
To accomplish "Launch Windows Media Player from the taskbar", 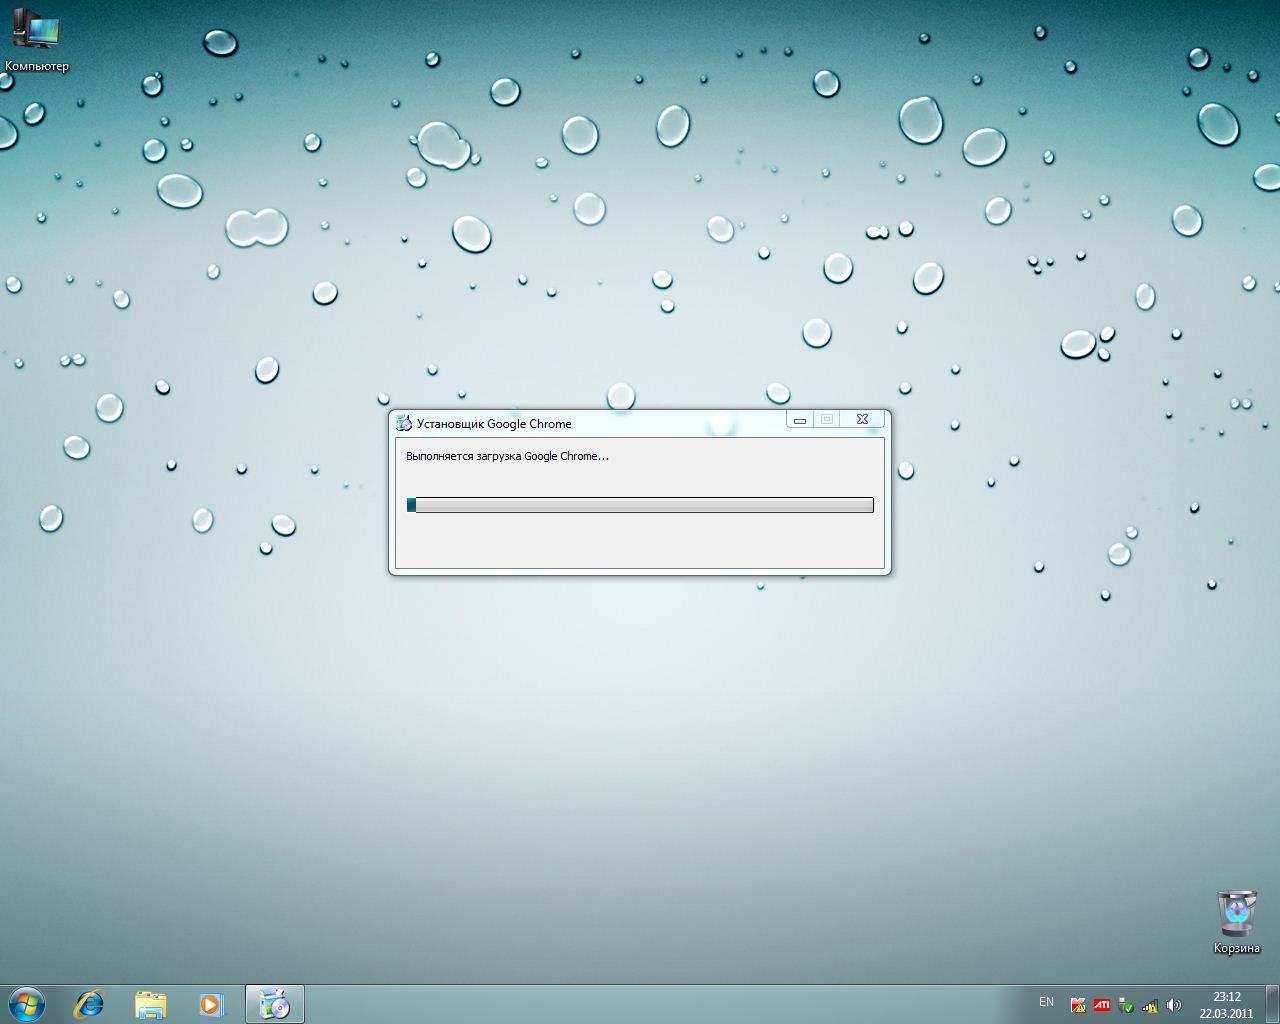I will pos(211,1003).
